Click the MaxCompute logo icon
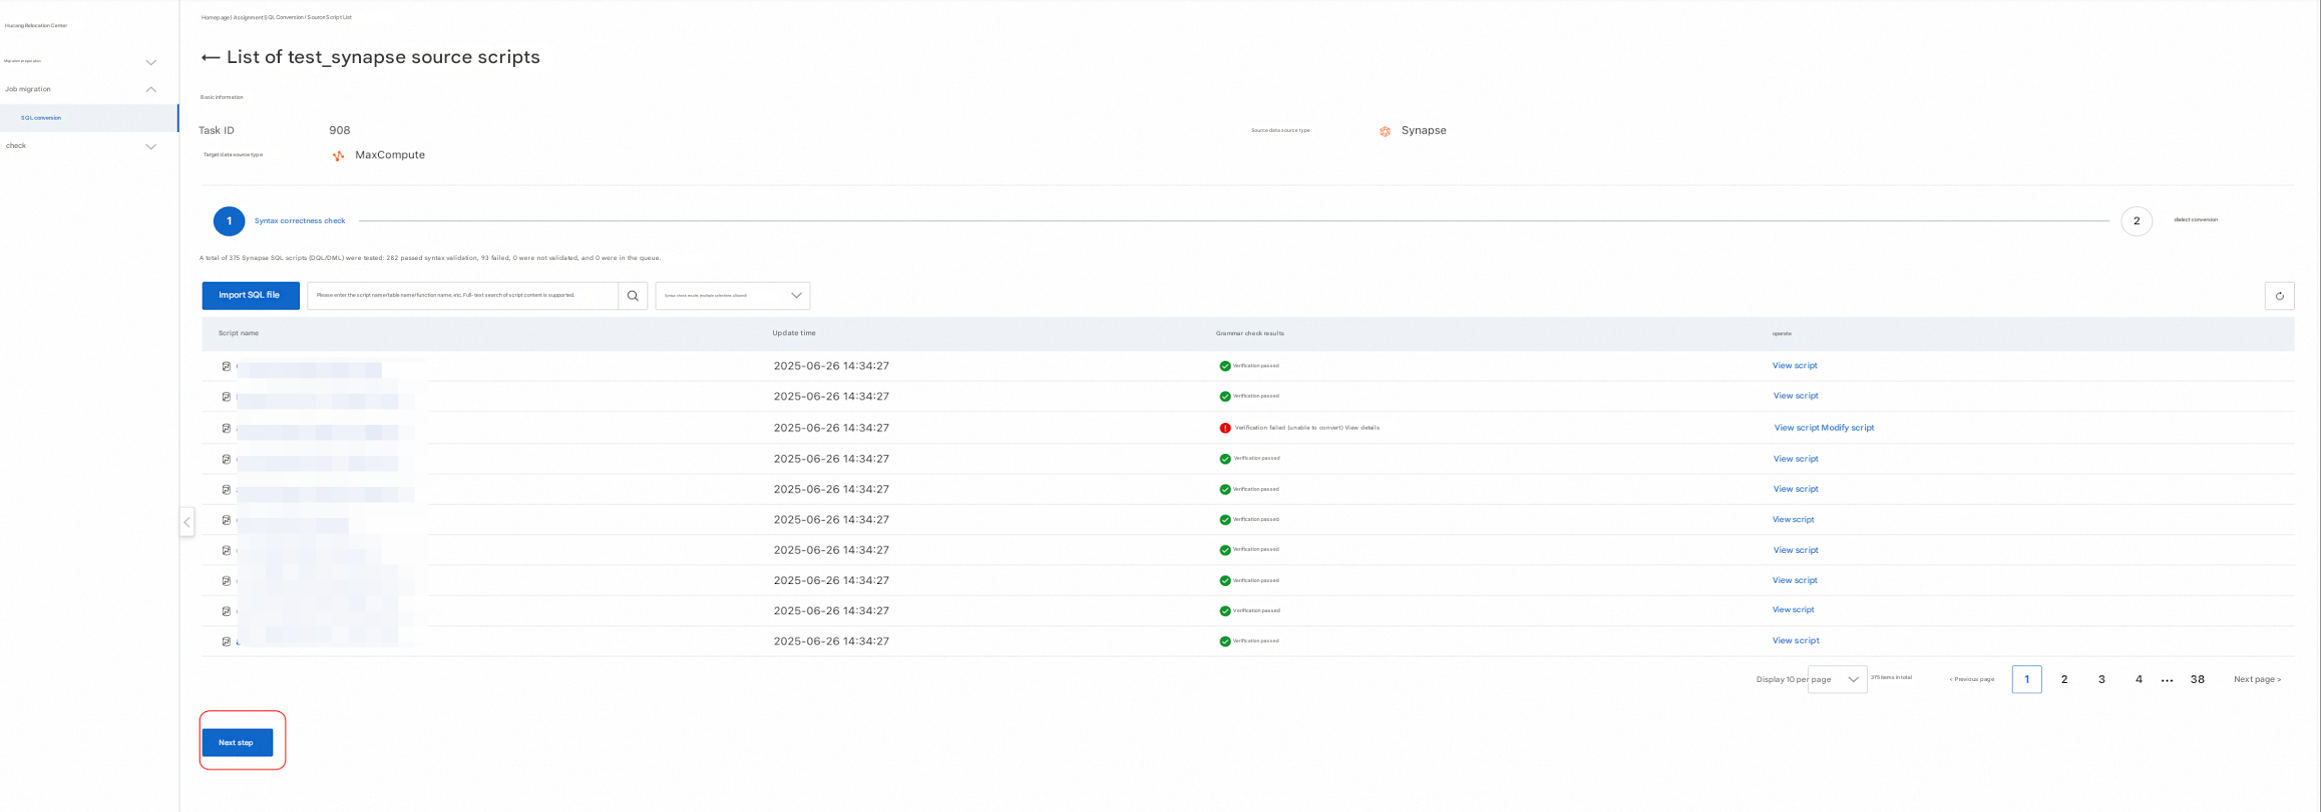 (338, 156)
